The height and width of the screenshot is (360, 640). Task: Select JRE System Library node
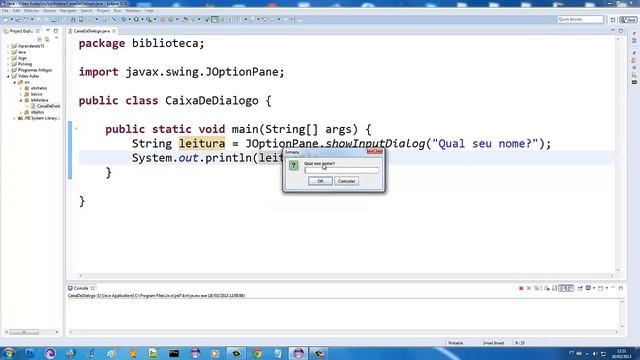pyautogui.click(x=38, y=118)
